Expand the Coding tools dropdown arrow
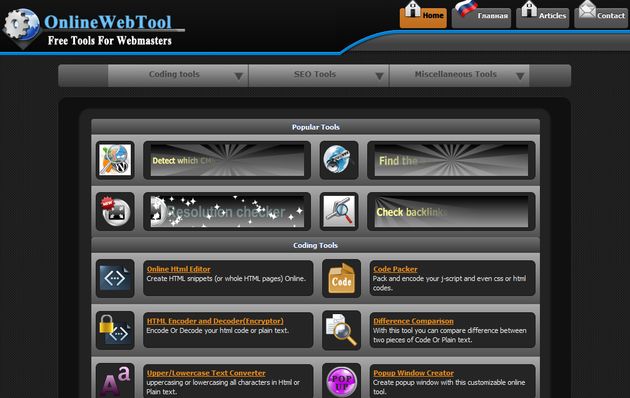The height and width of the screenshot is (398, 630). pyautogui.click(x=238, y=76)
